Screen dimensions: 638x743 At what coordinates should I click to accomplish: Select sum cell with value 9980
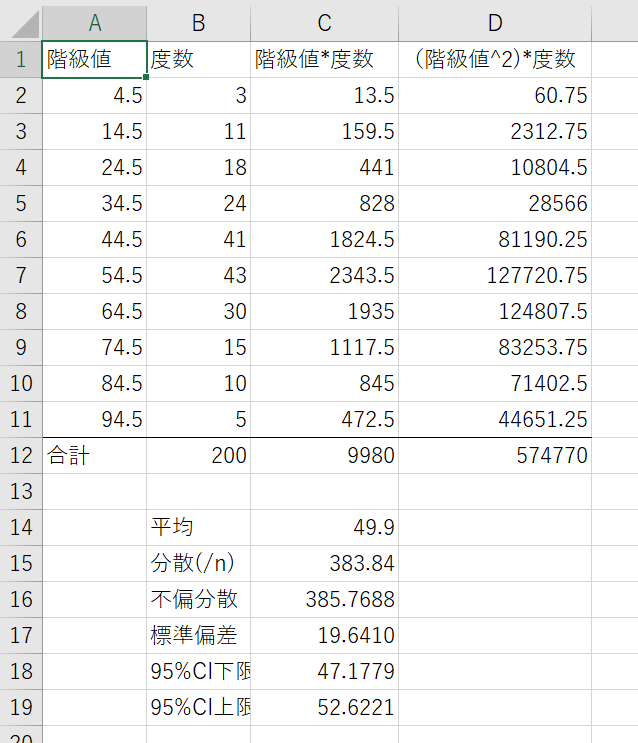pyautogui.click(x=324, y=455)
